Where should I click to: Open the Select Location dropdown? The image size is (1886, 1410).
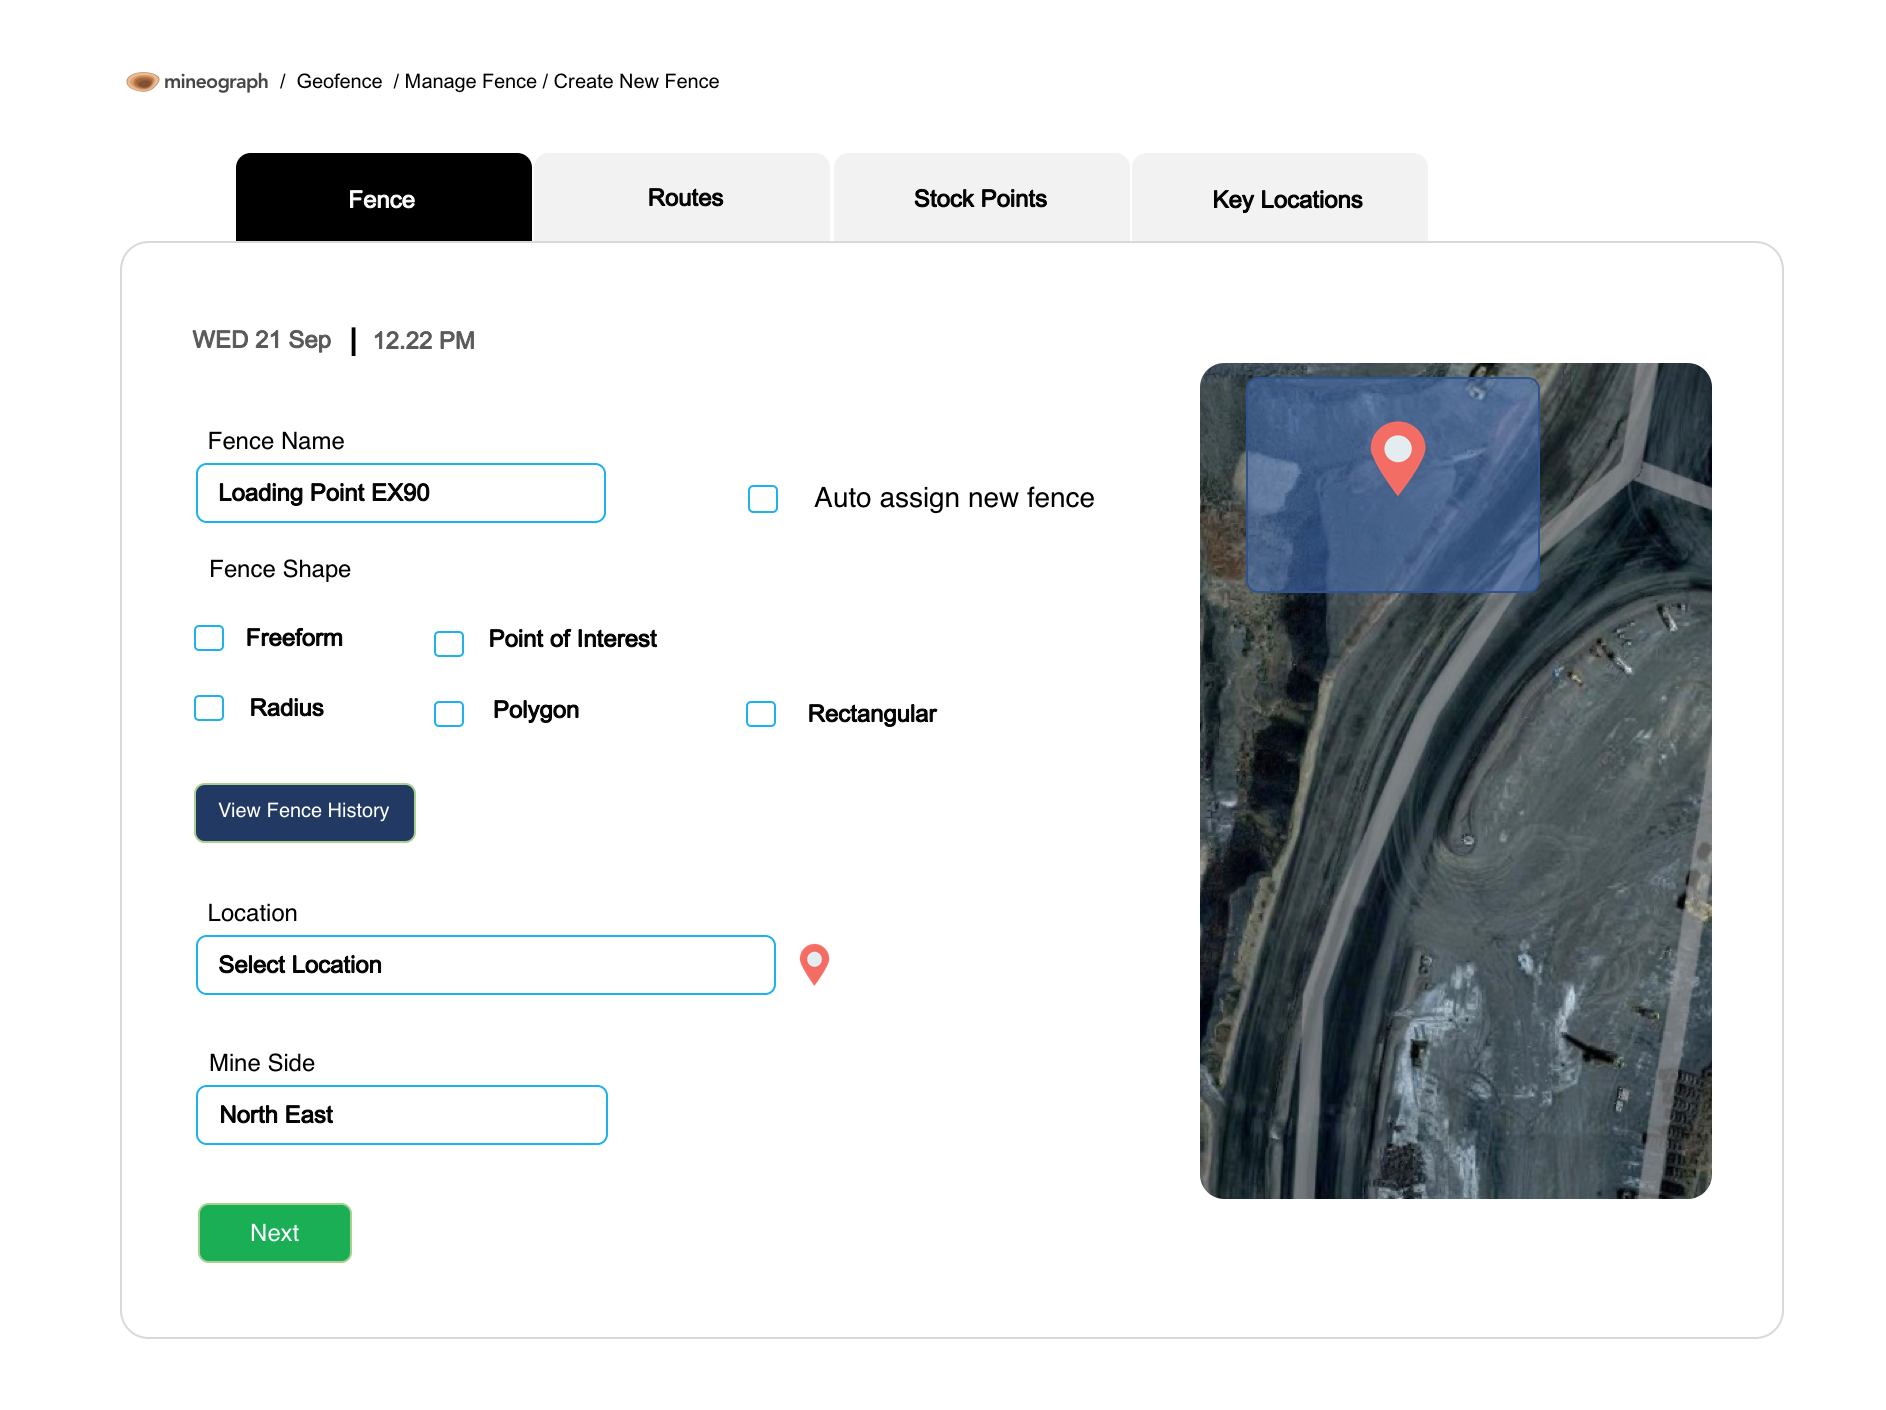point(485,965)
